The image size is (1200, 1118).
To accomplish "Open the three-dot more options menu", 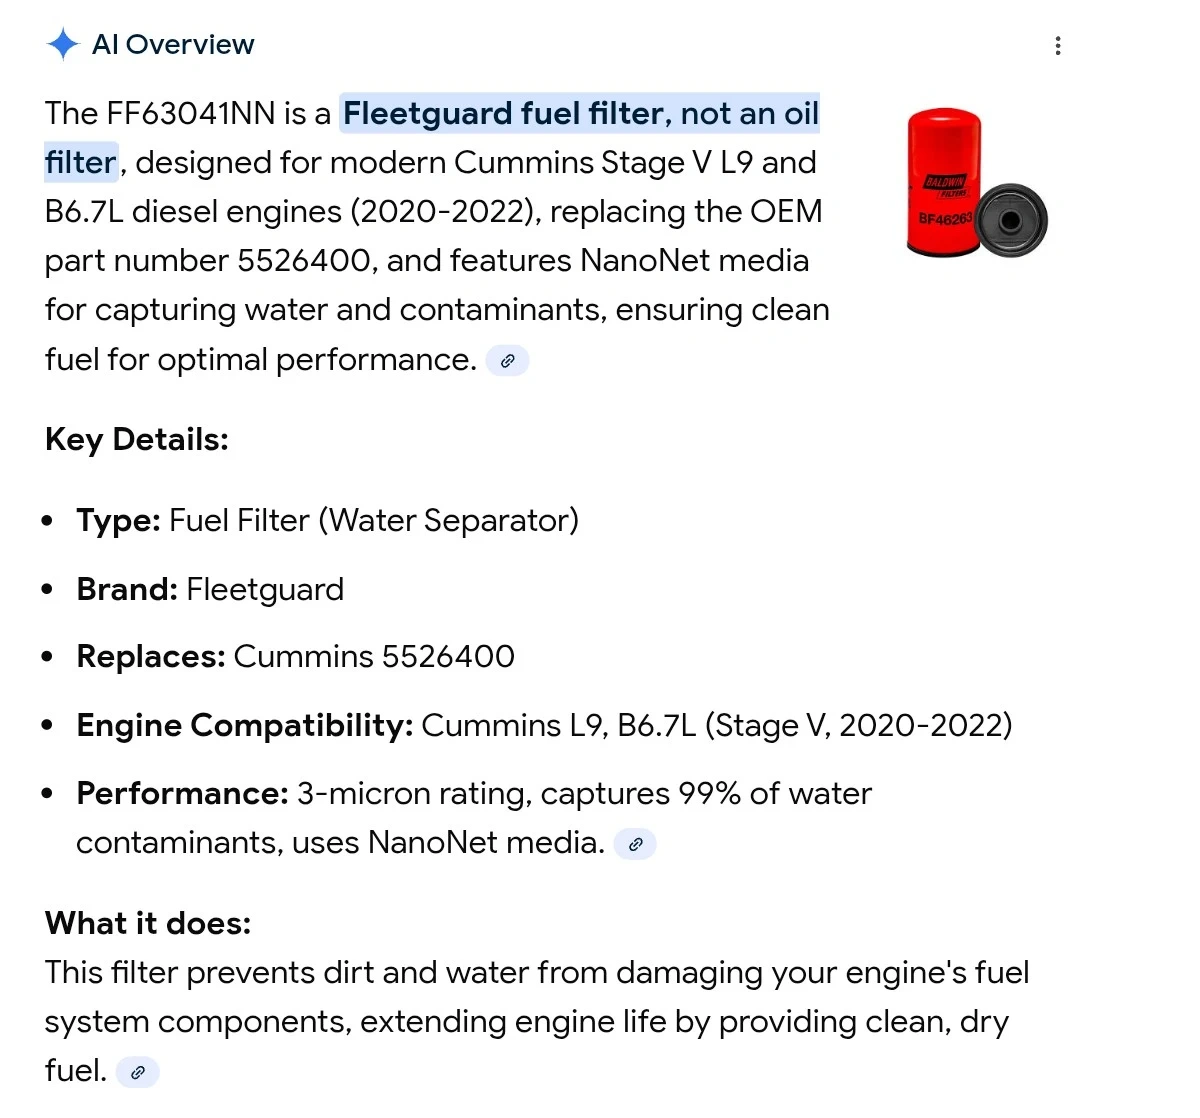I will click(1058, 46).
